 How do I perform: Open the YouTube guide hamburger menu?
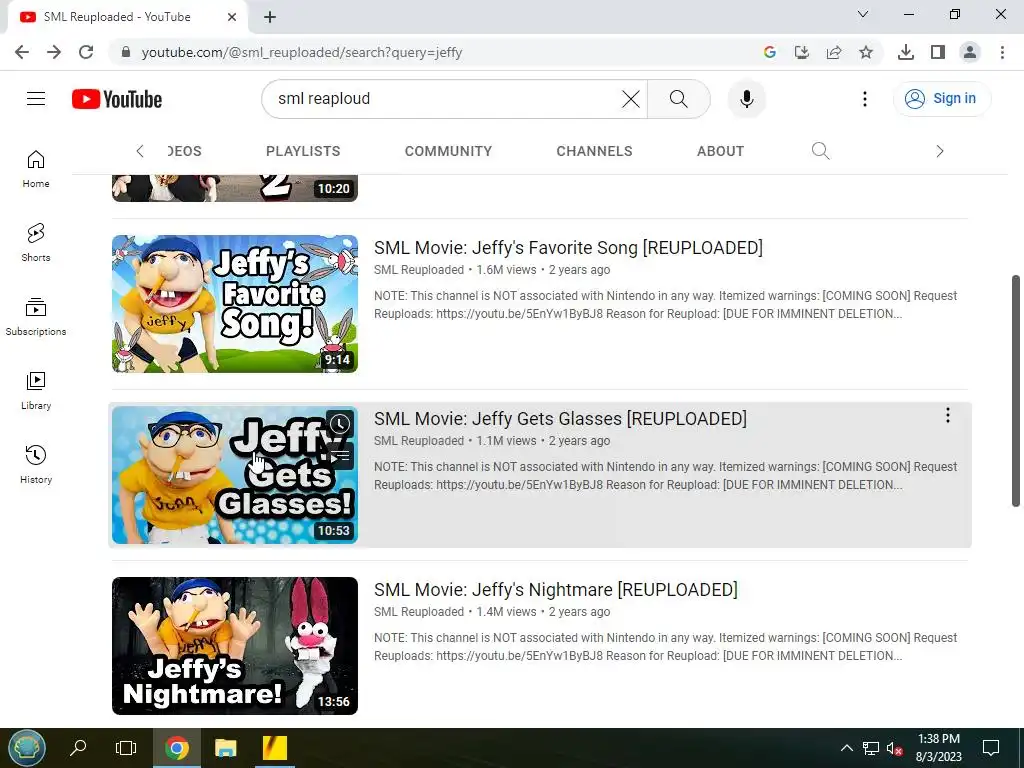coord(36,99)
